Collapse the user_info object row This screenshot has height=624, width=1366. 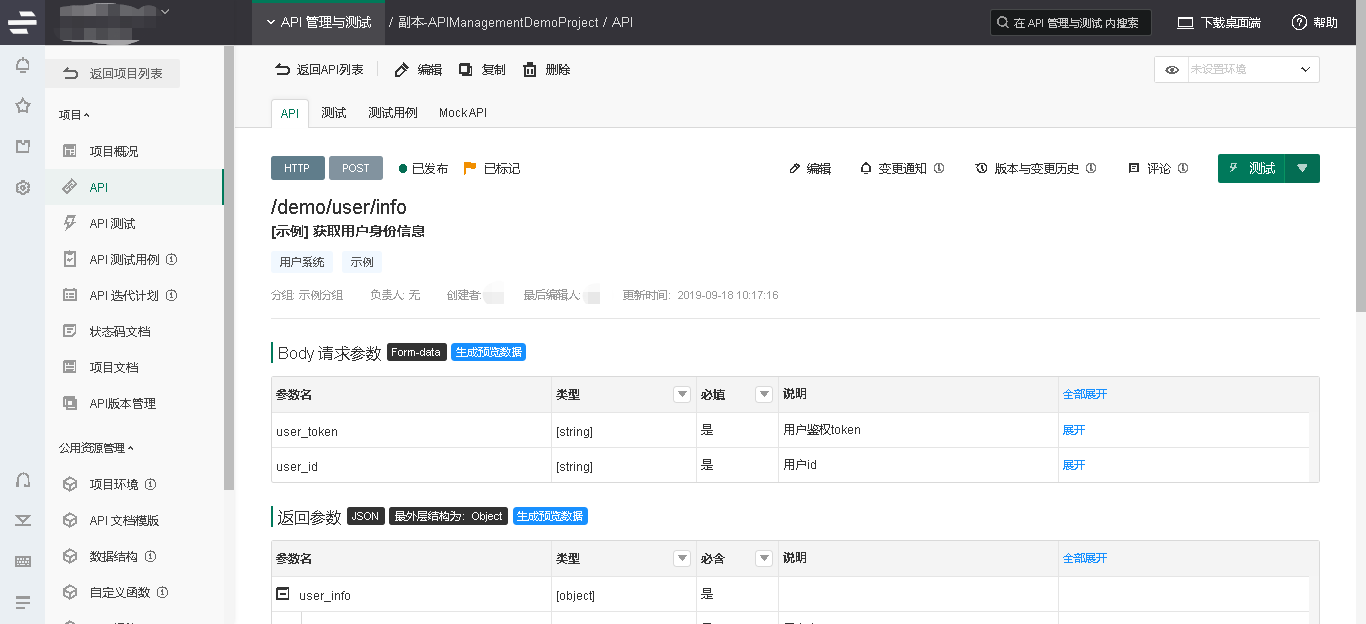point(283,594)
